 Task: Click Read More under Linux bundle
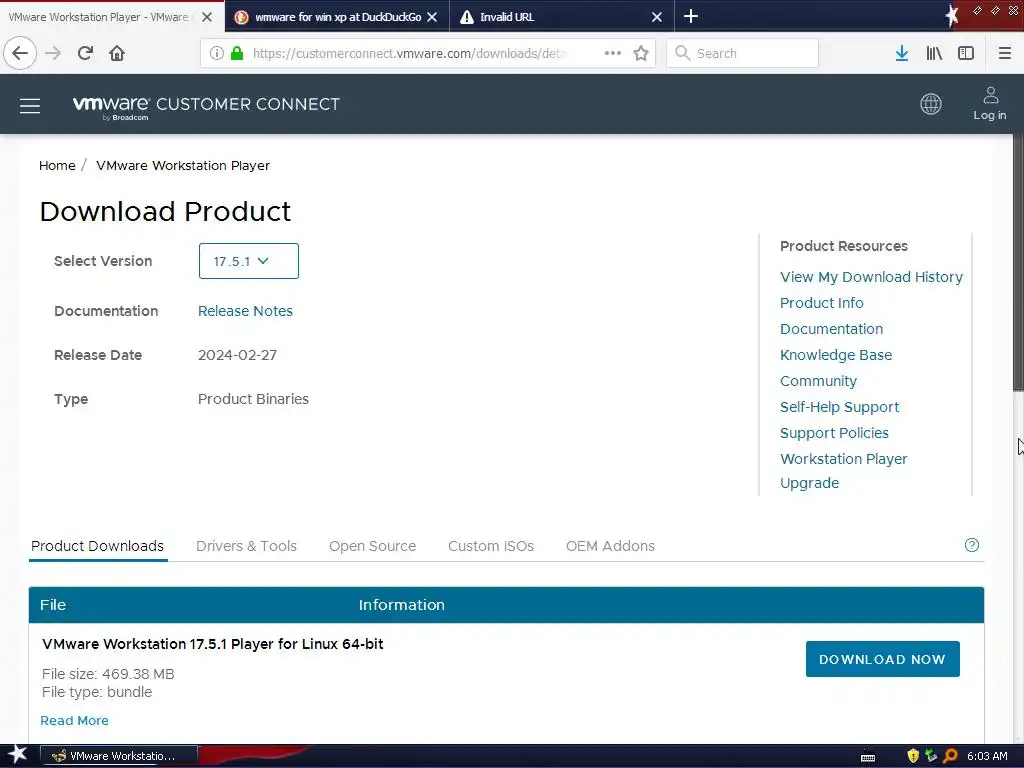click(x=74, y=720)
